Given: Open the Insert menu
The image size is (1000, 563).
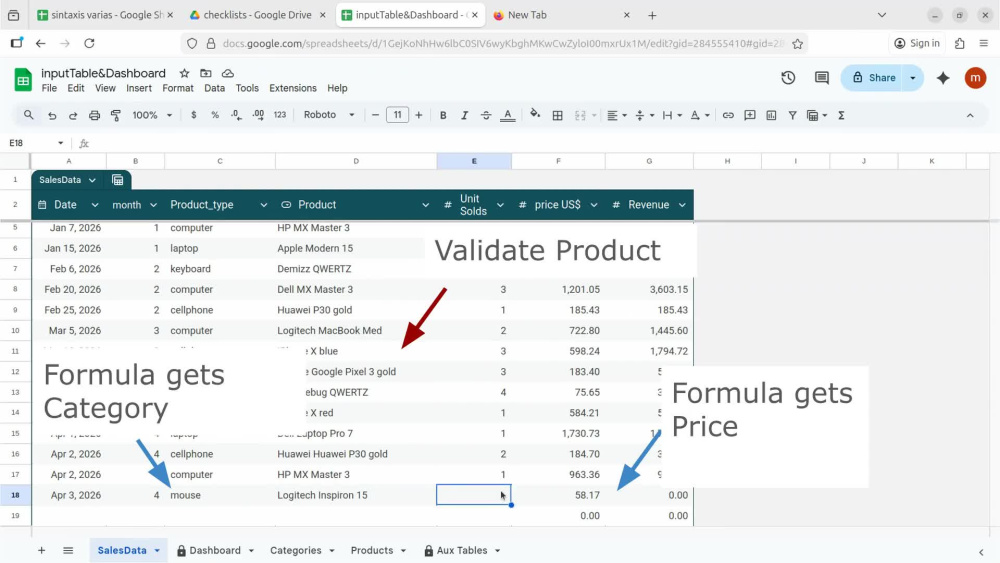Looking at the screenshot, I should (138, 88).
